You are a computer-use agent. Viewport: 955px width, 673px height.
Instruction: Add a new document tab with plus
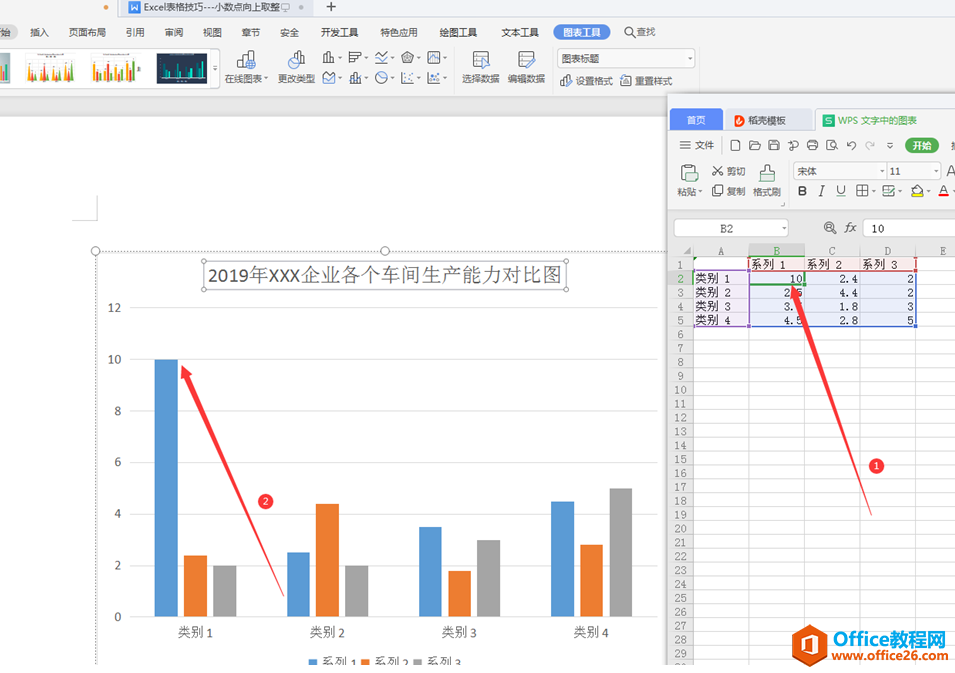click(x=331, y=7)
